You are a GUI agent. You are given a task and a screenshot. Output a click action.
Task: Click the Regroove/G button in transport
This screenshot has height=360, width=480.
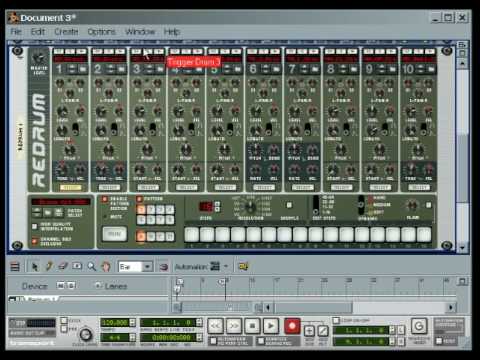tap(419, 326)
